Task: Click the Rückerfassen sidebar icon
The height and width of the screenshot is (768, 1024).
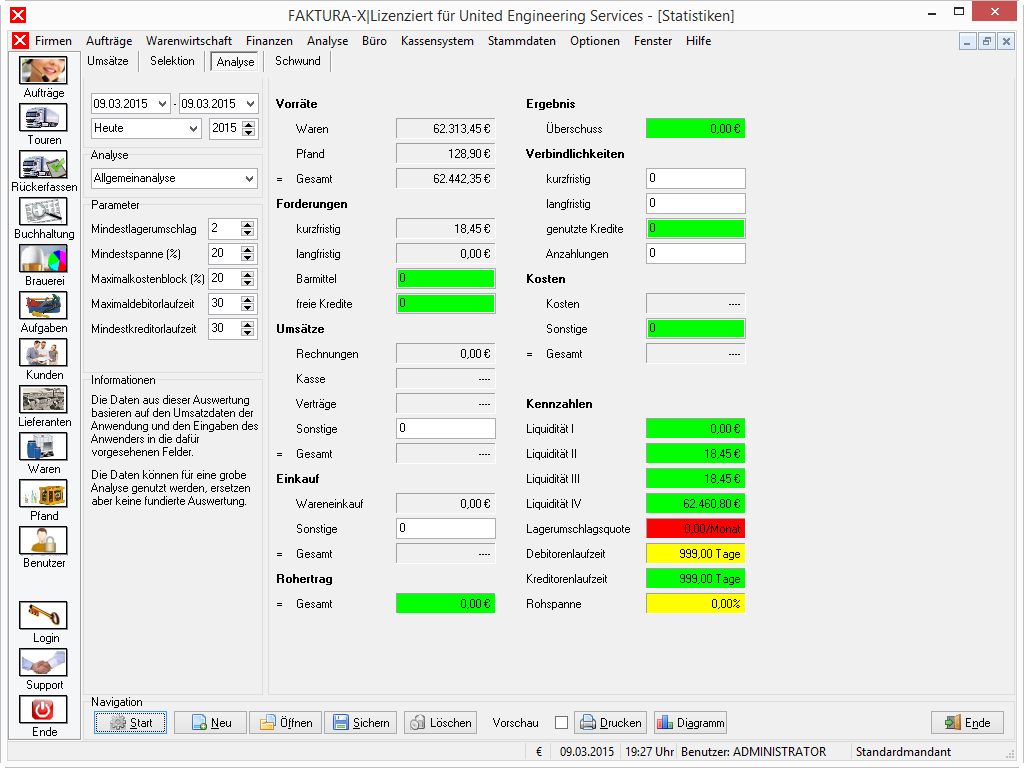Action: pyautogui.click(x=43, y=165)
